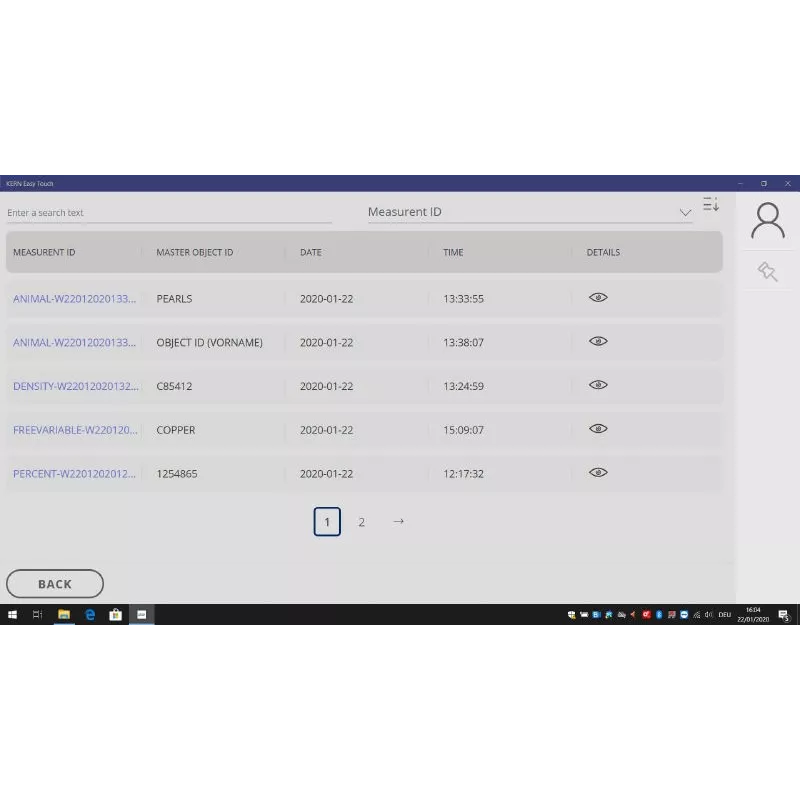Toggle the sort order icon
This screenshot has height=800, width=800.
click(711, 205)
